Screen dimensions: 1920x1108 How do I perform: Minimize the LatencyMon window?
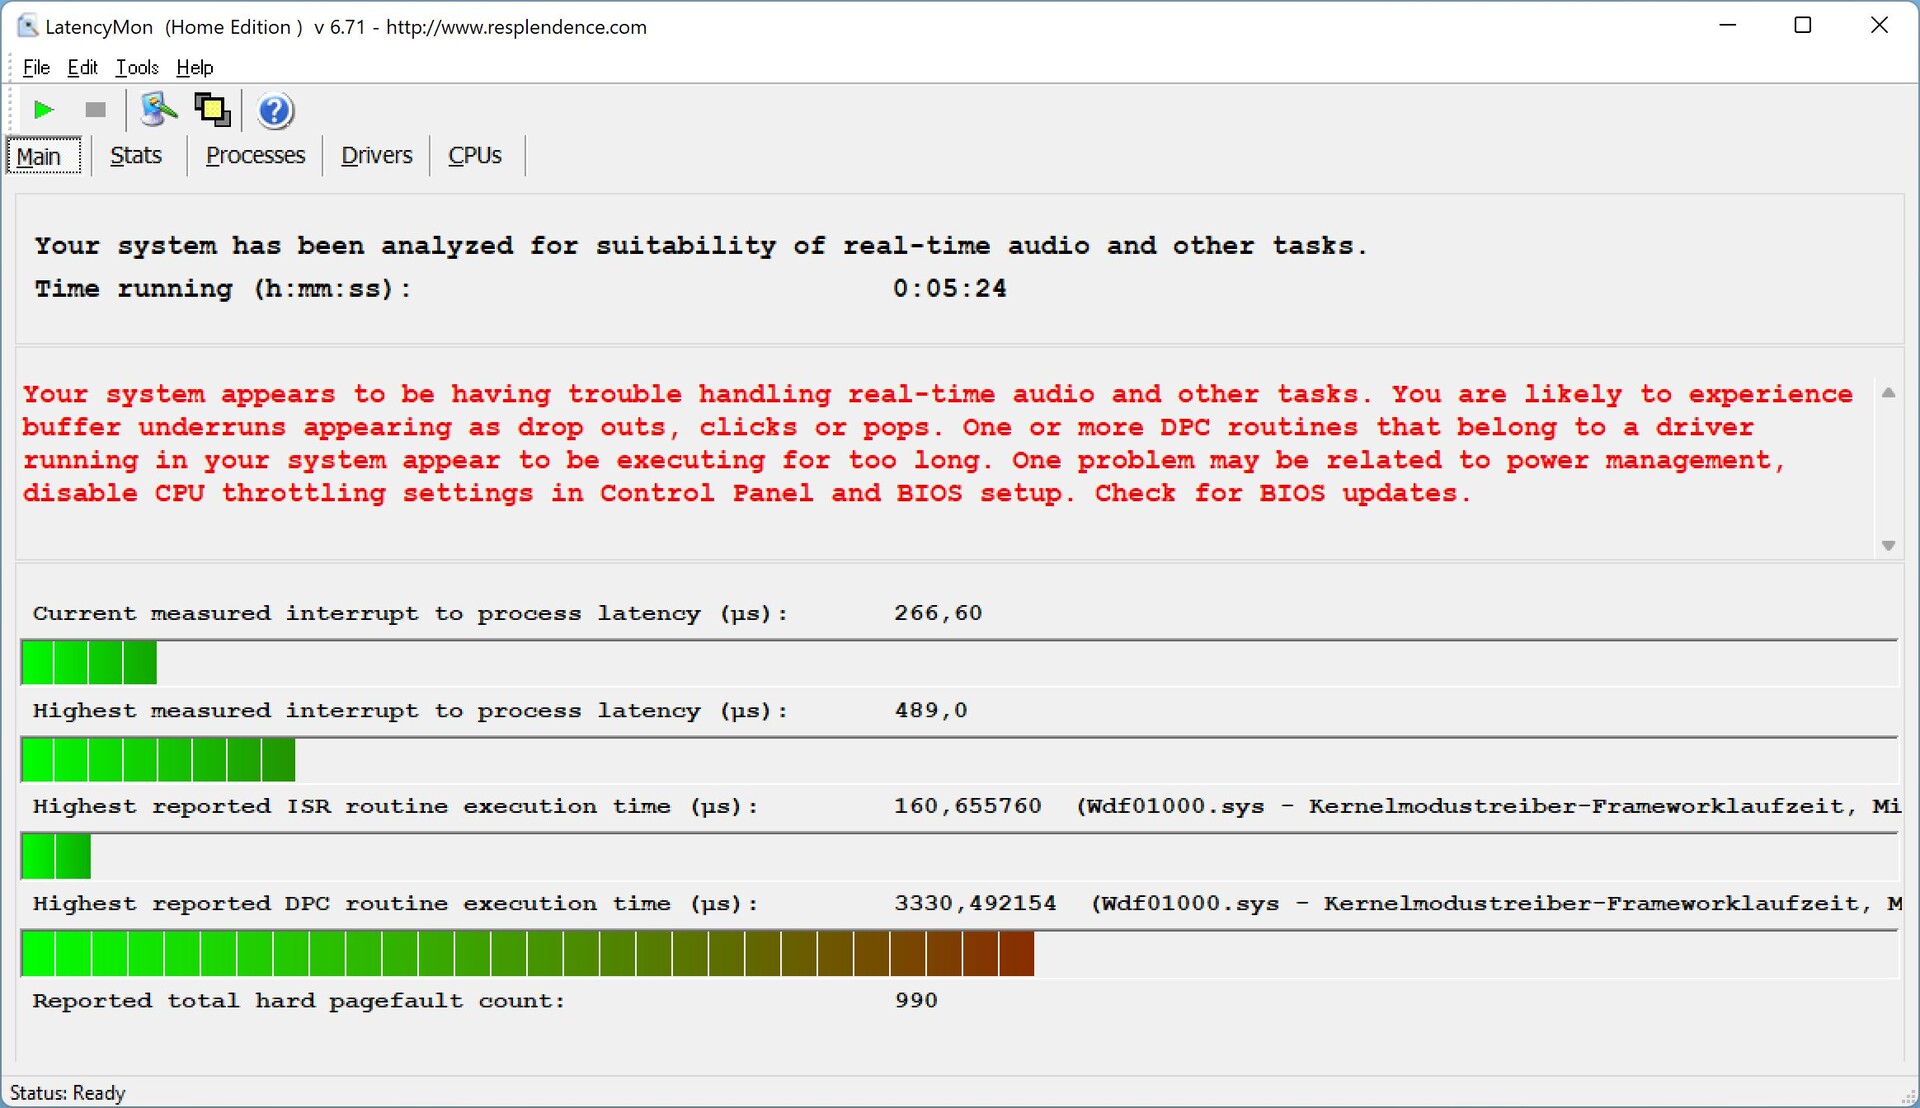click(x=1727, y=26)
